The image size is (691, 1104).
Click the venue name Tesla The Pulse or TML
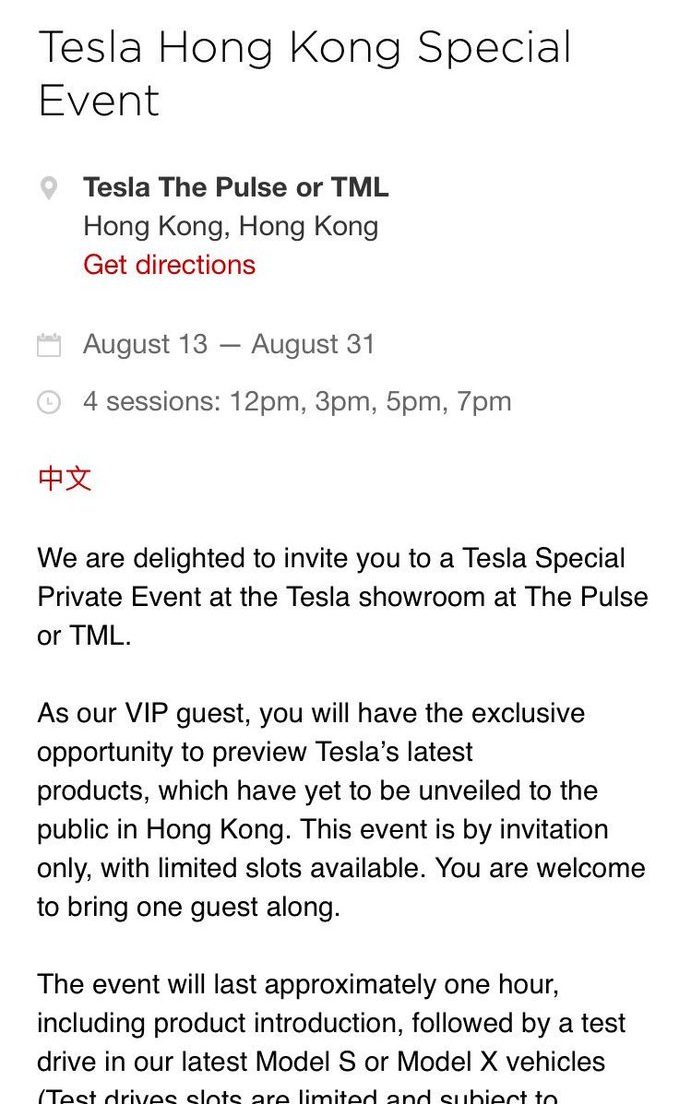click(236, 187)
